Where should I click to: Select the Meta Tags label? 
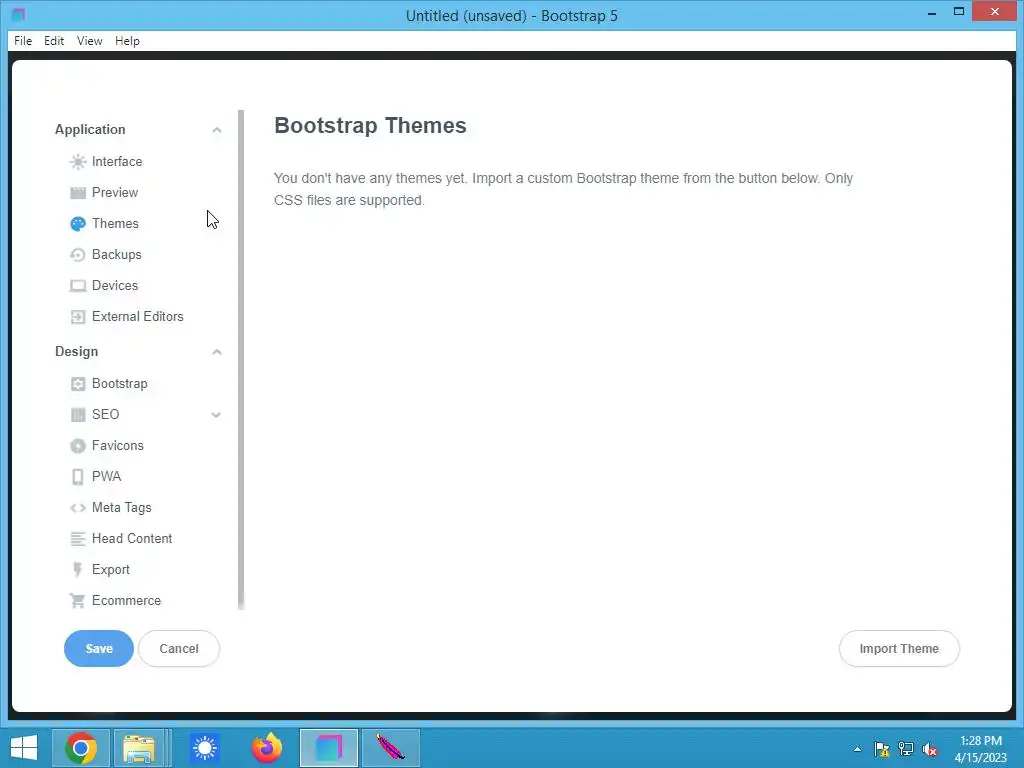coord(121,507)
